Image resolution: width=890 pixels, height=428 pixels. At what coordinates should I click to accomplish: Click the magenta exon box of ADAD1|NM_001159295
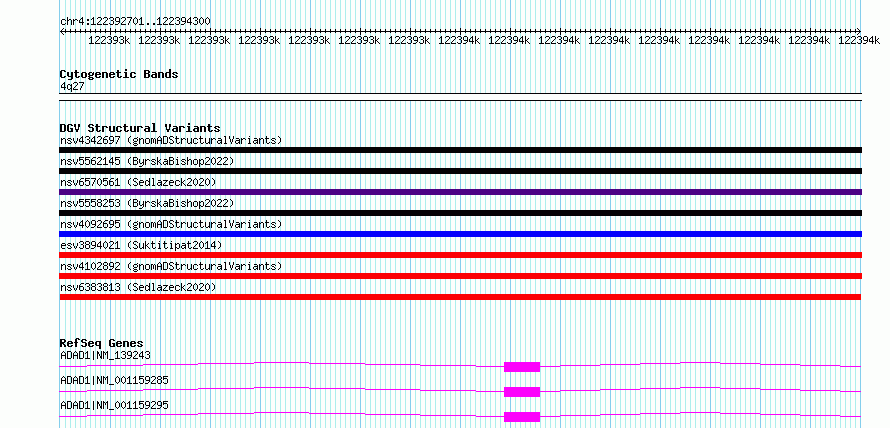coord(522,417)
